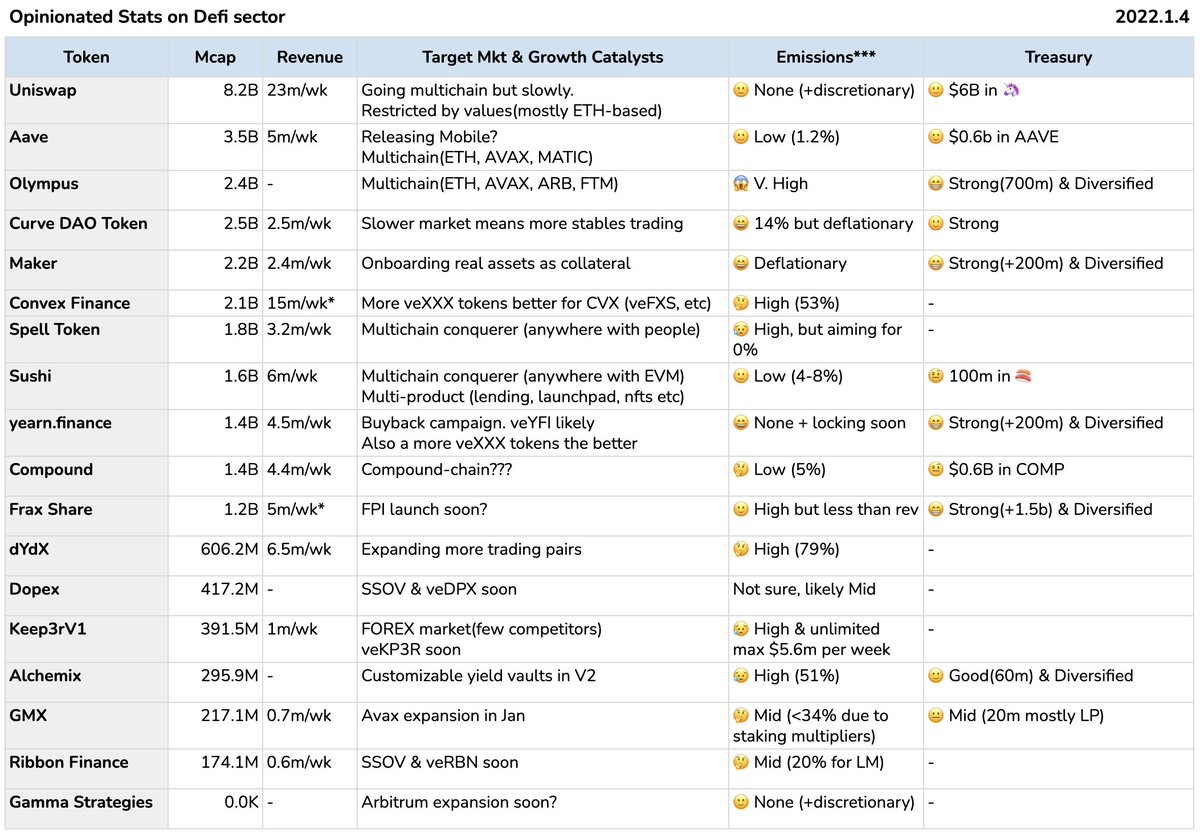Click the Not sure, likely Mid cell

826,595
